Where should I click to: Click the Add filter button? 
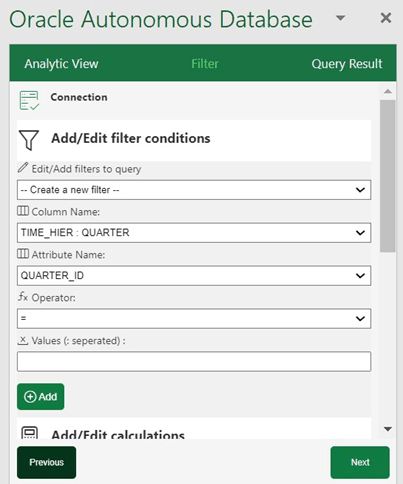41,397
